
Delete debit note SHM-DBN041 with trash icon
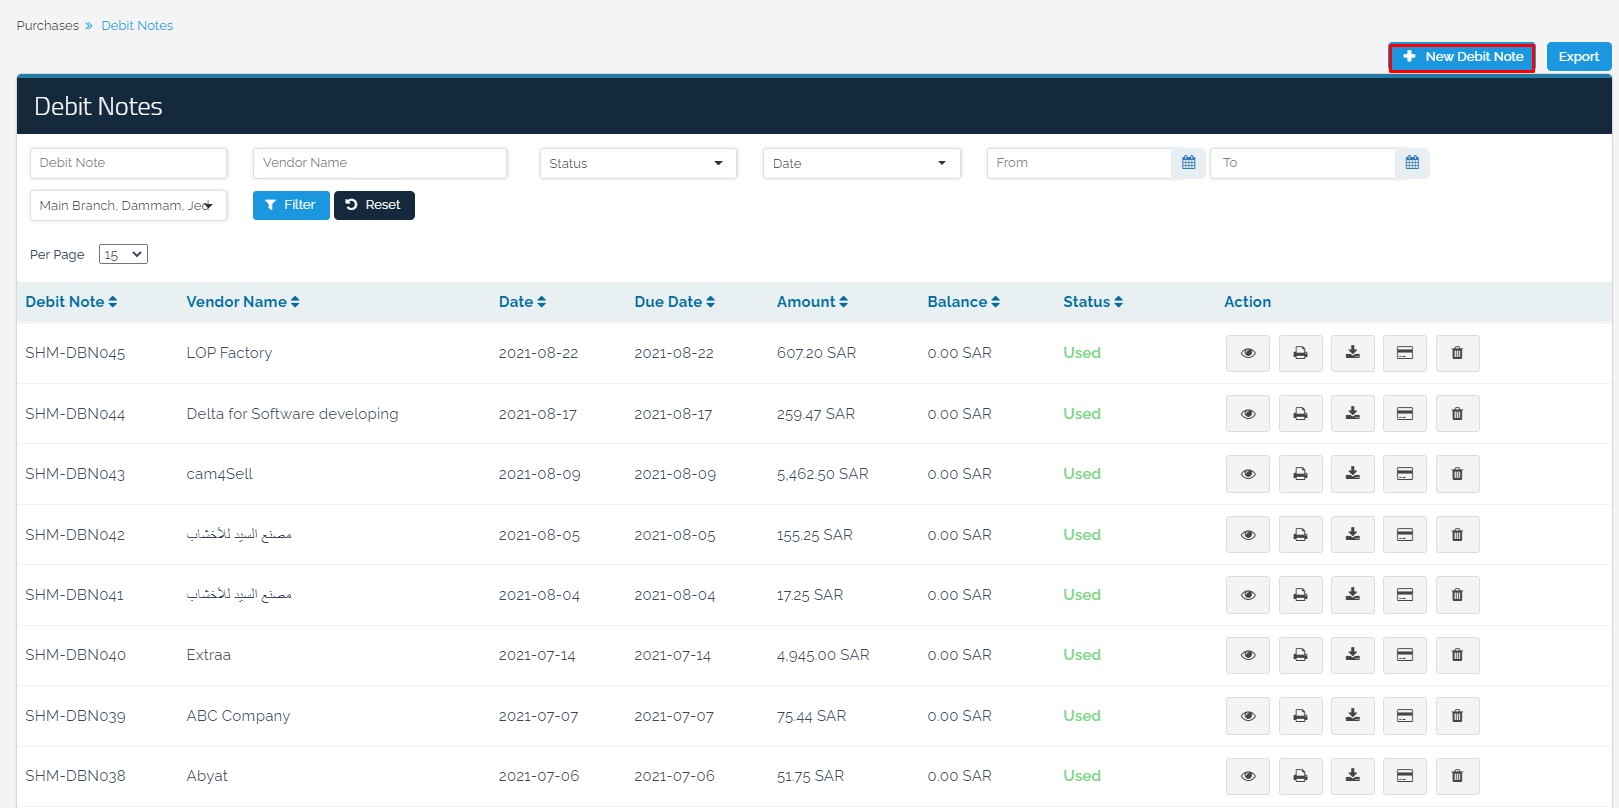(x=1457, y=595)
